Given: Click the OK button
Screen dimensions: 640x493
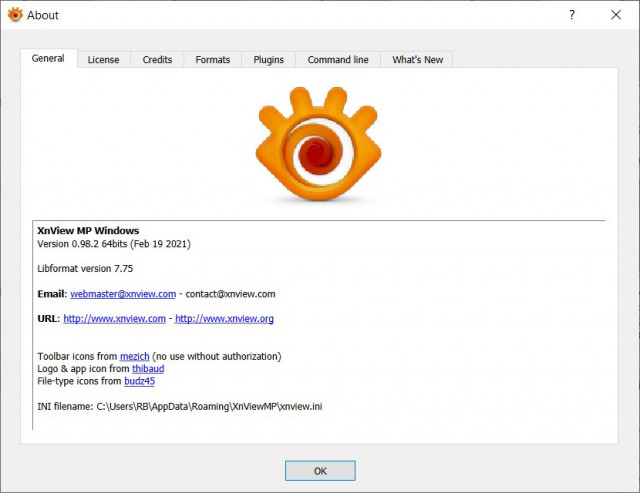Looking at the screenshot, I should point(320,471).
